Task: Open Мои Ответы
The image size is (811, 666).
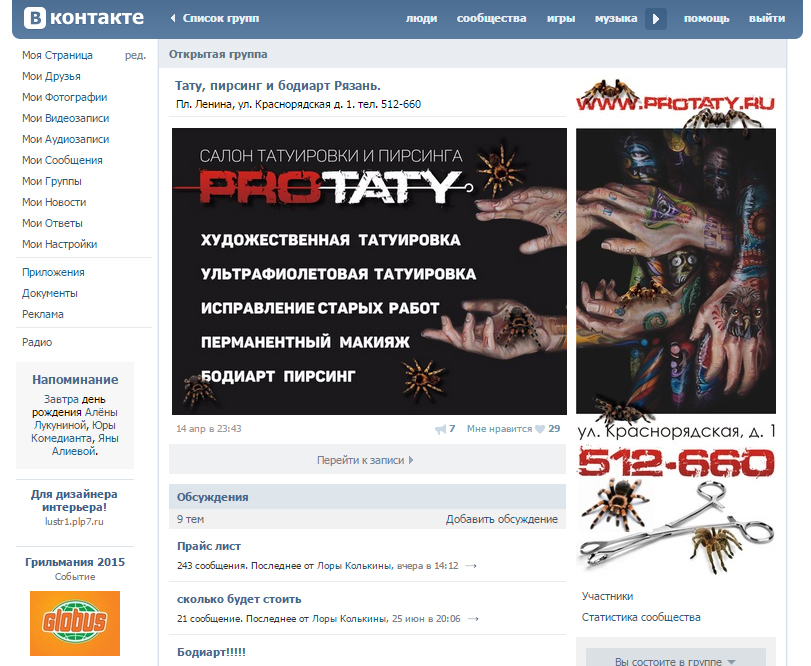Action: coord(52,223)
